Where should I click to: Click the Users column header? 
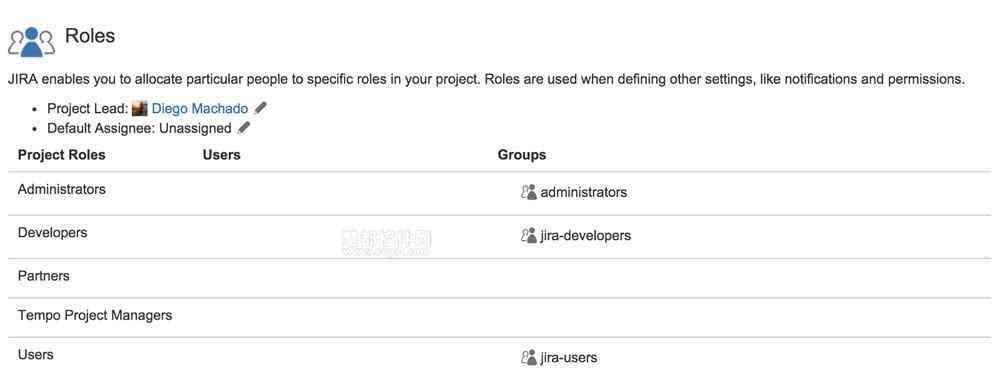[x=221, y=155]
